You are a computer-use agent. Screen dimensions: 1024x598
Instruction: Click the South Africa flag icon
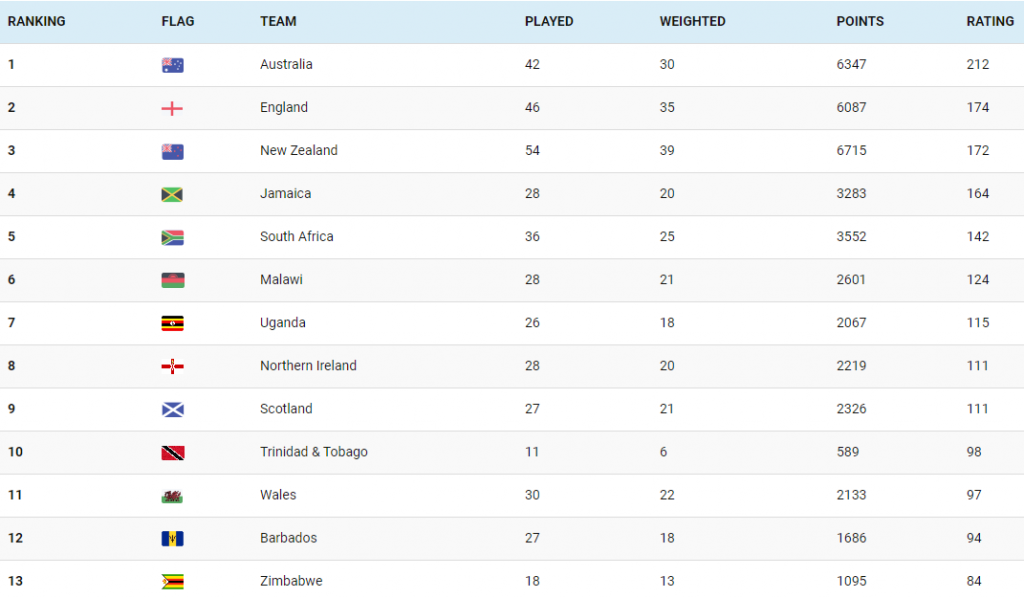[x=172, y=237]
